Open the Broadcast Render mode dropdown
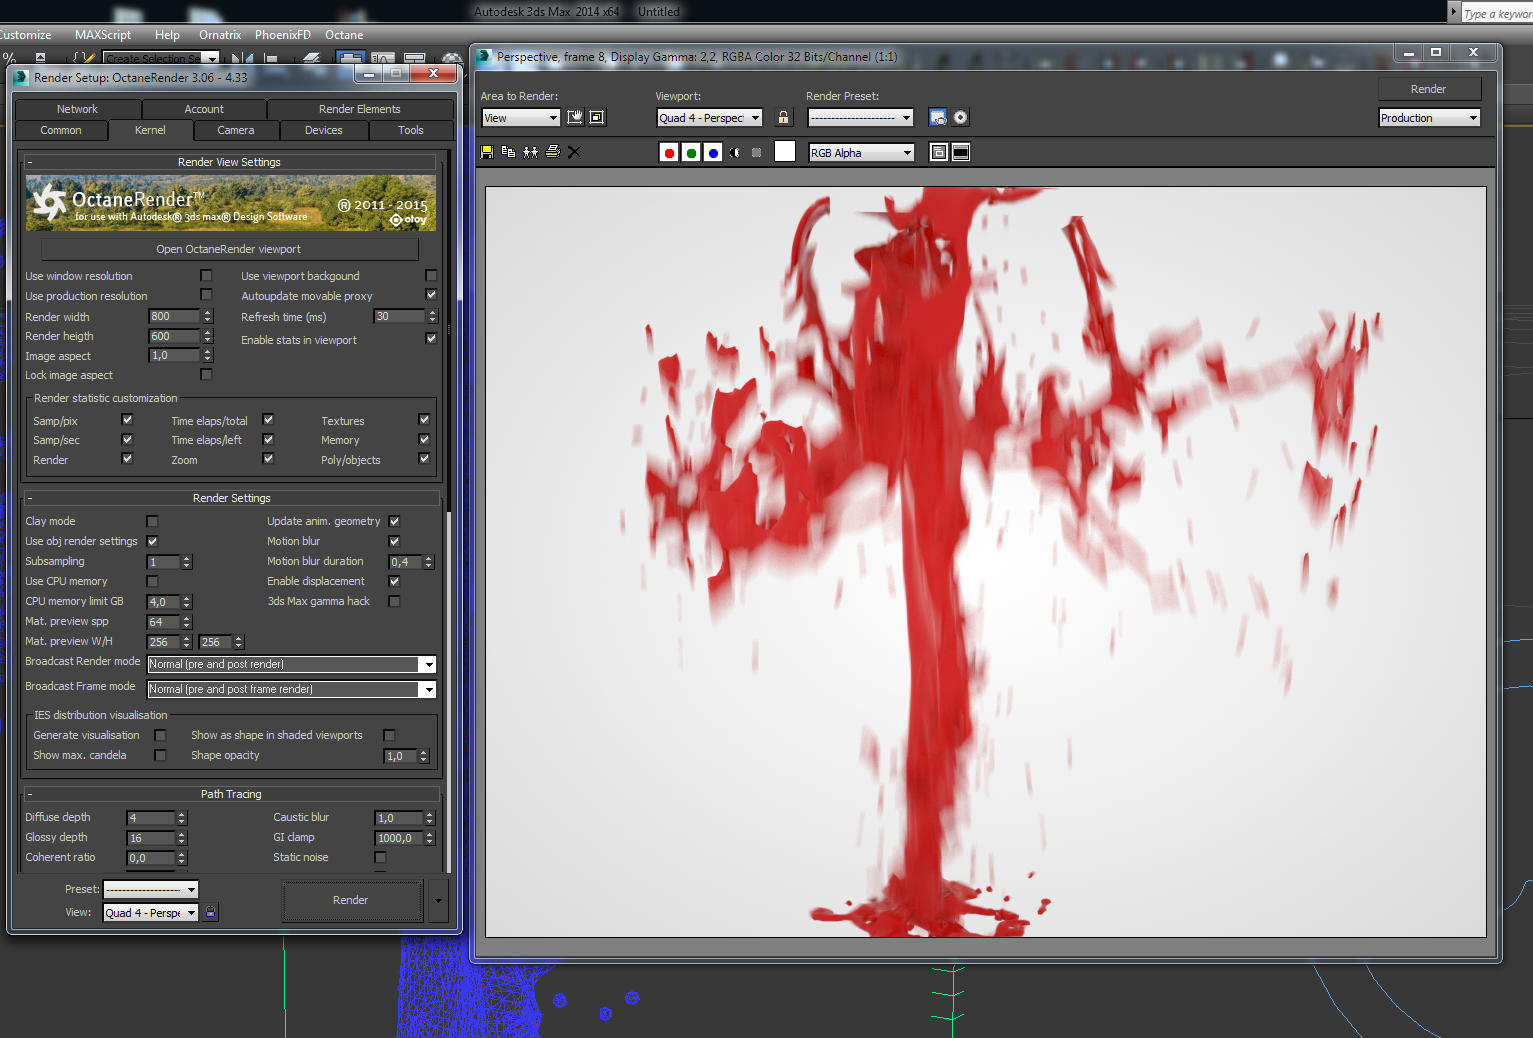This screenshot has width=1533, height=1038. click(291, 665)
